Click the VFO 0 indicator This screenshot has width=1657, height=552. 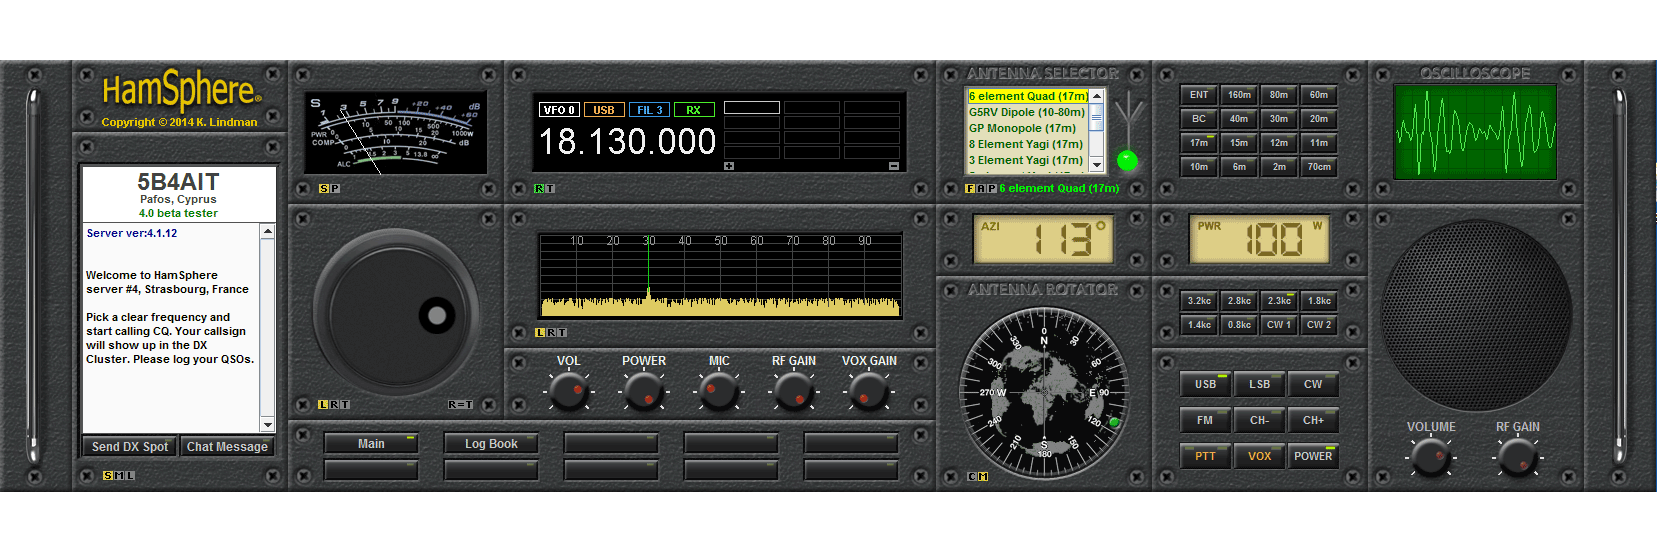pos(559,110)
